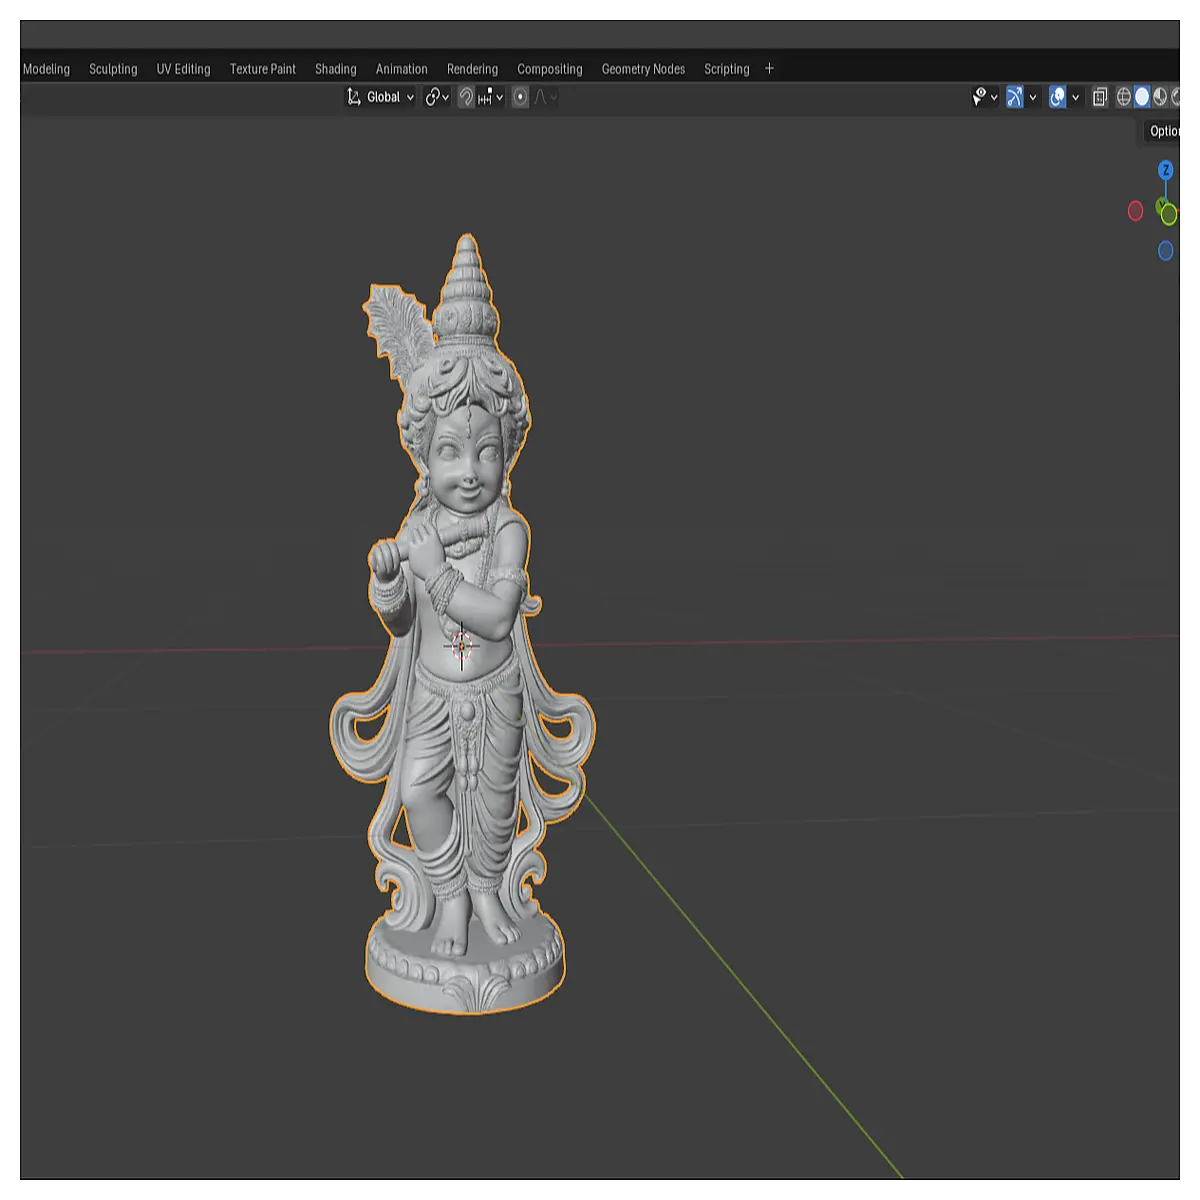
Task: Toggle X-ray mode icon
Action: point(1100,97)
